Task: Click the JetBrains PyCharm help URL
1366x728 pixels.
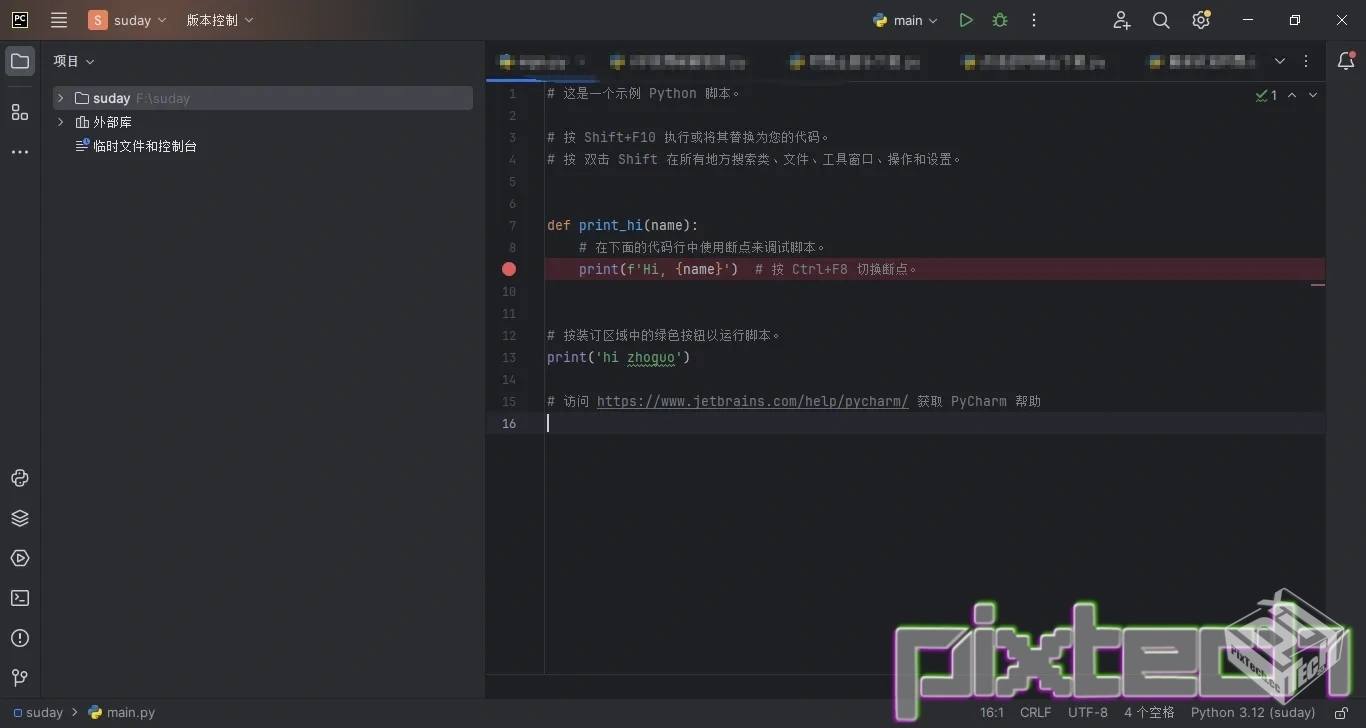Action: tap(752, 401)
